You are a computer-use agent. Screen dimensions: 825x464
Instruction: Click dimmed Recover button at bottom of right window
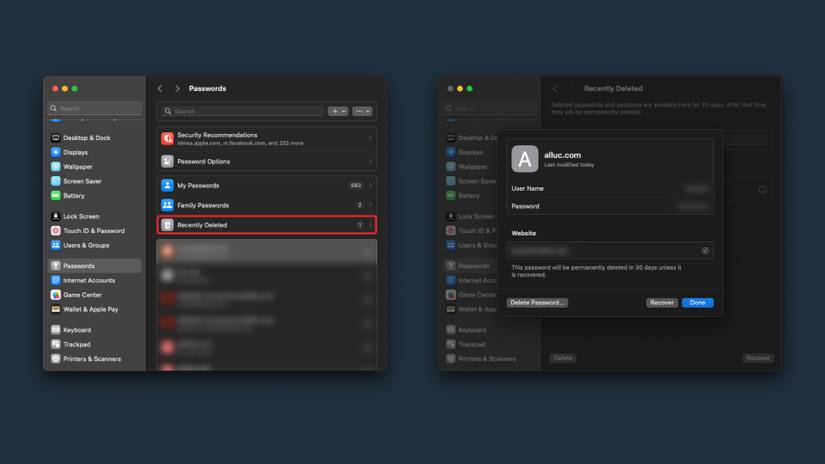pos(758,358)
